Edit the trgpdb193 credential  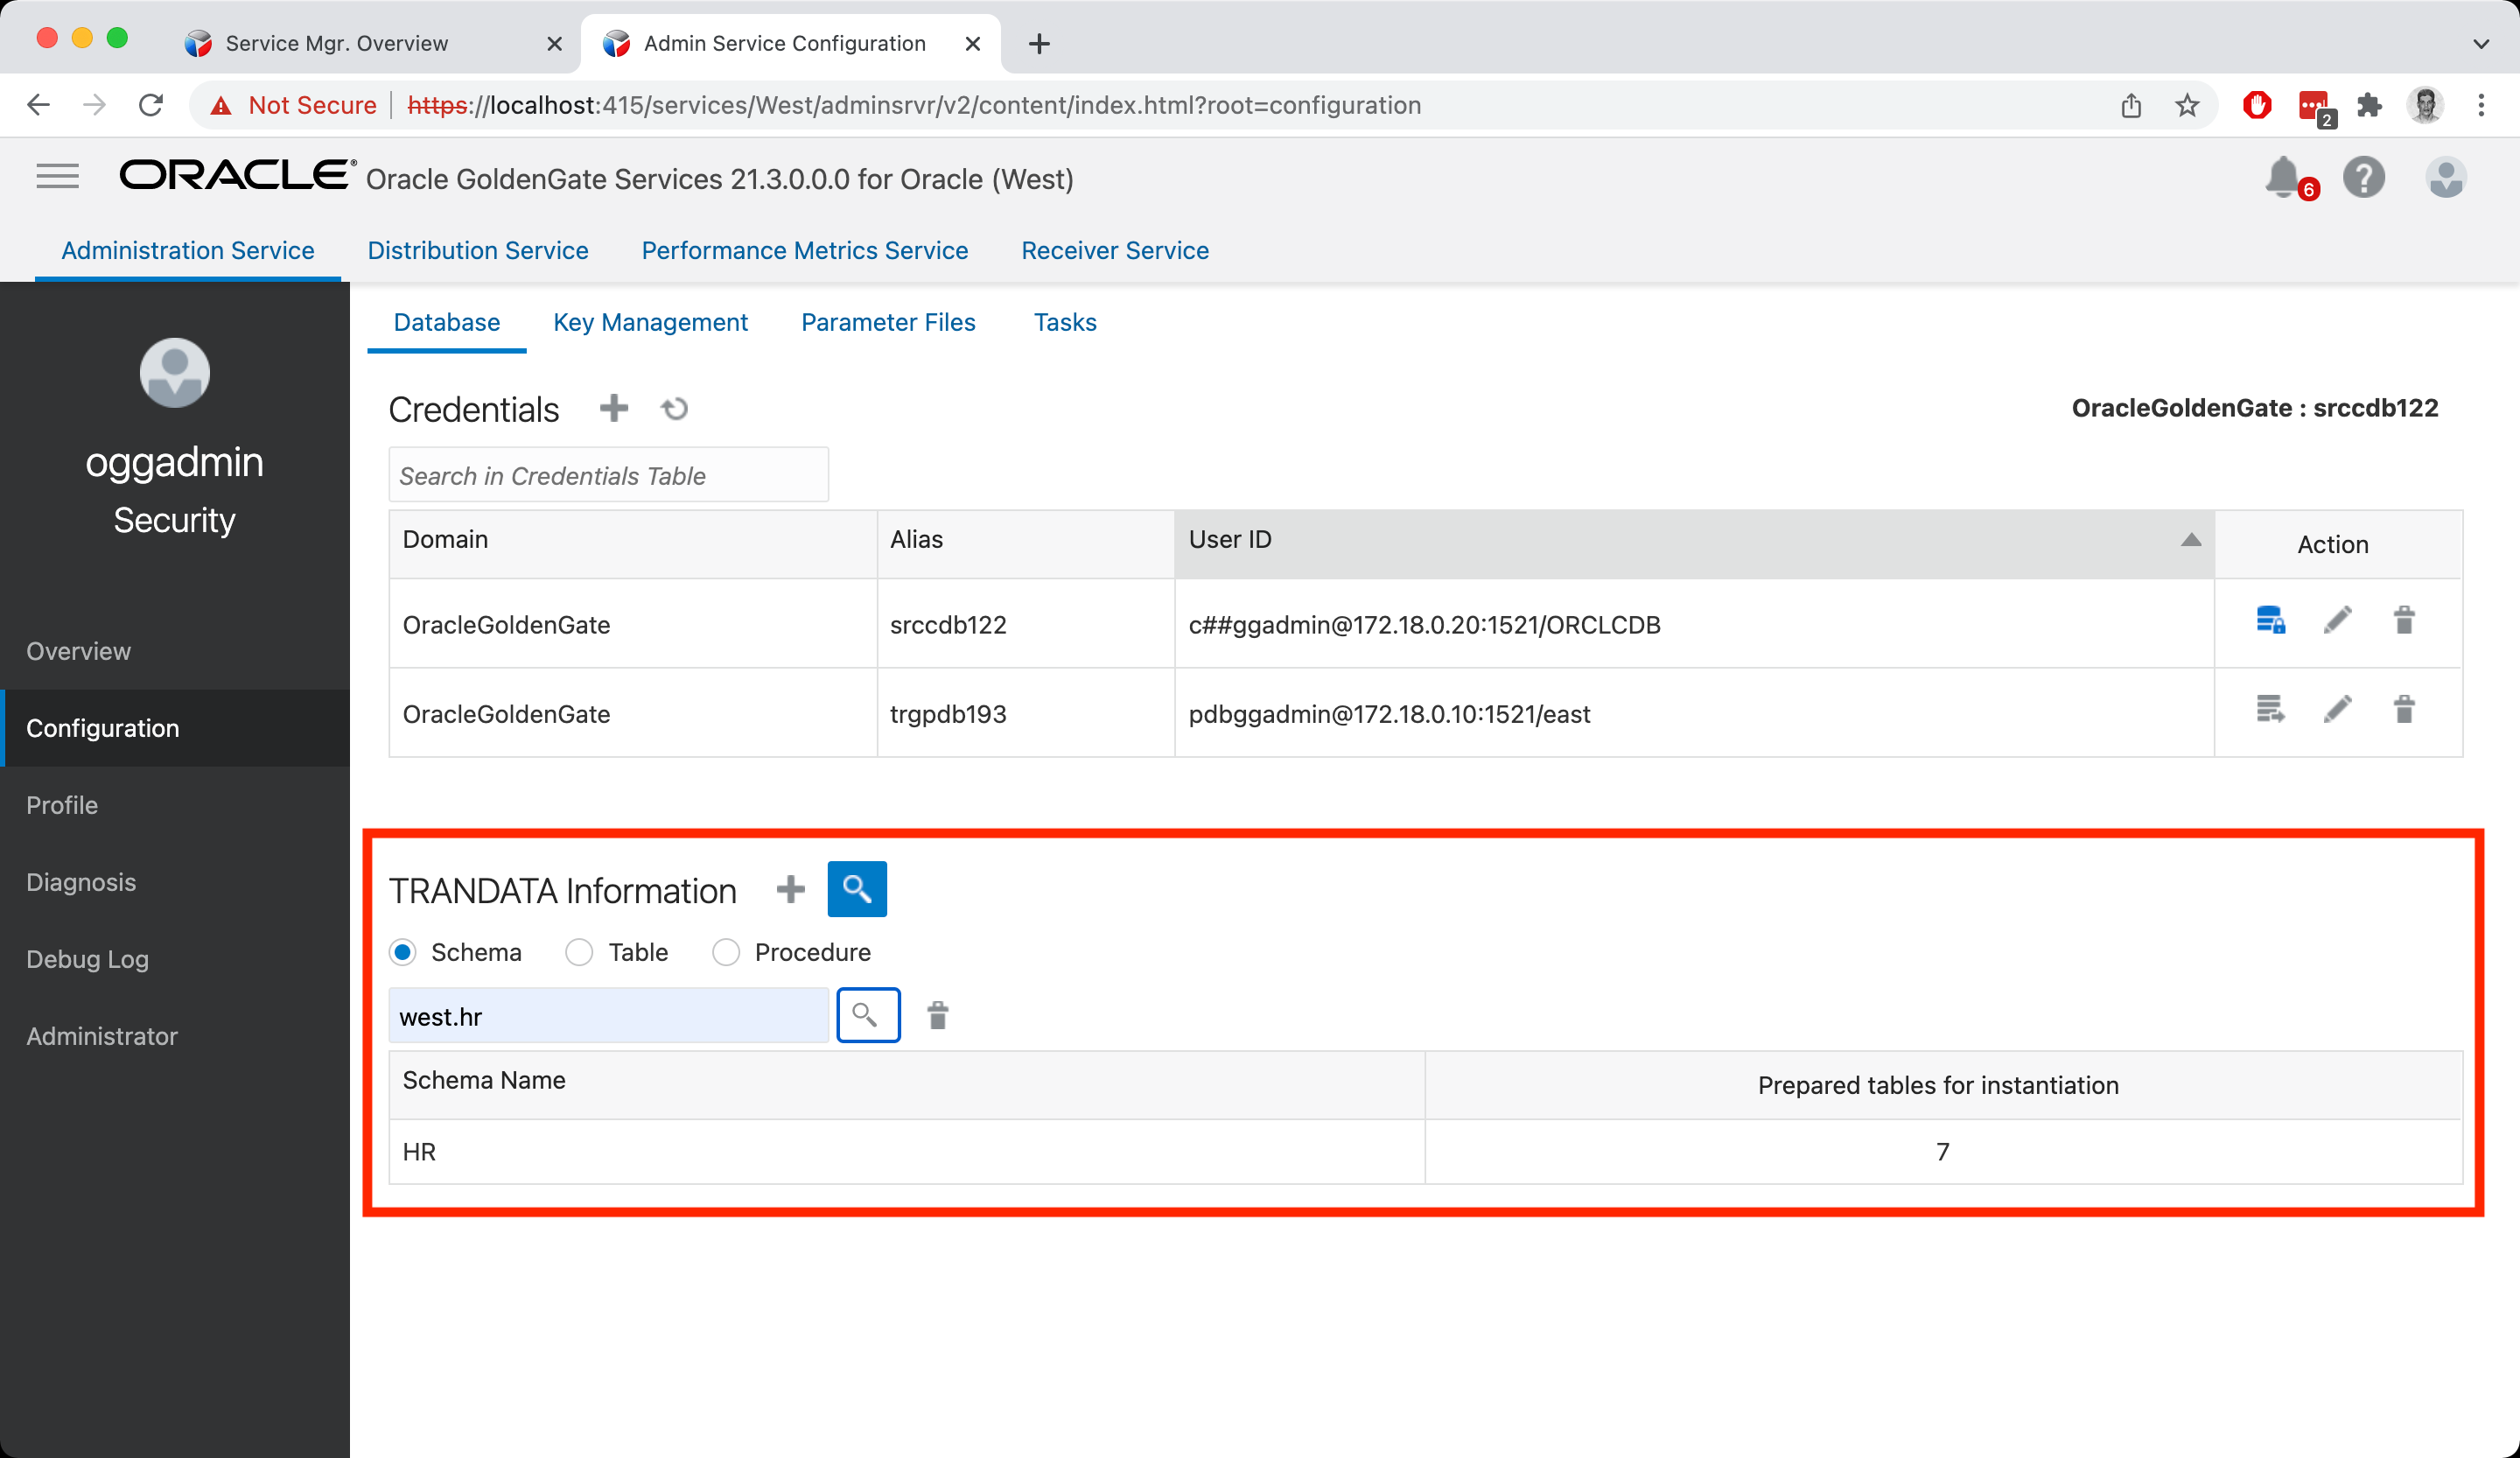pos(2337,710)
